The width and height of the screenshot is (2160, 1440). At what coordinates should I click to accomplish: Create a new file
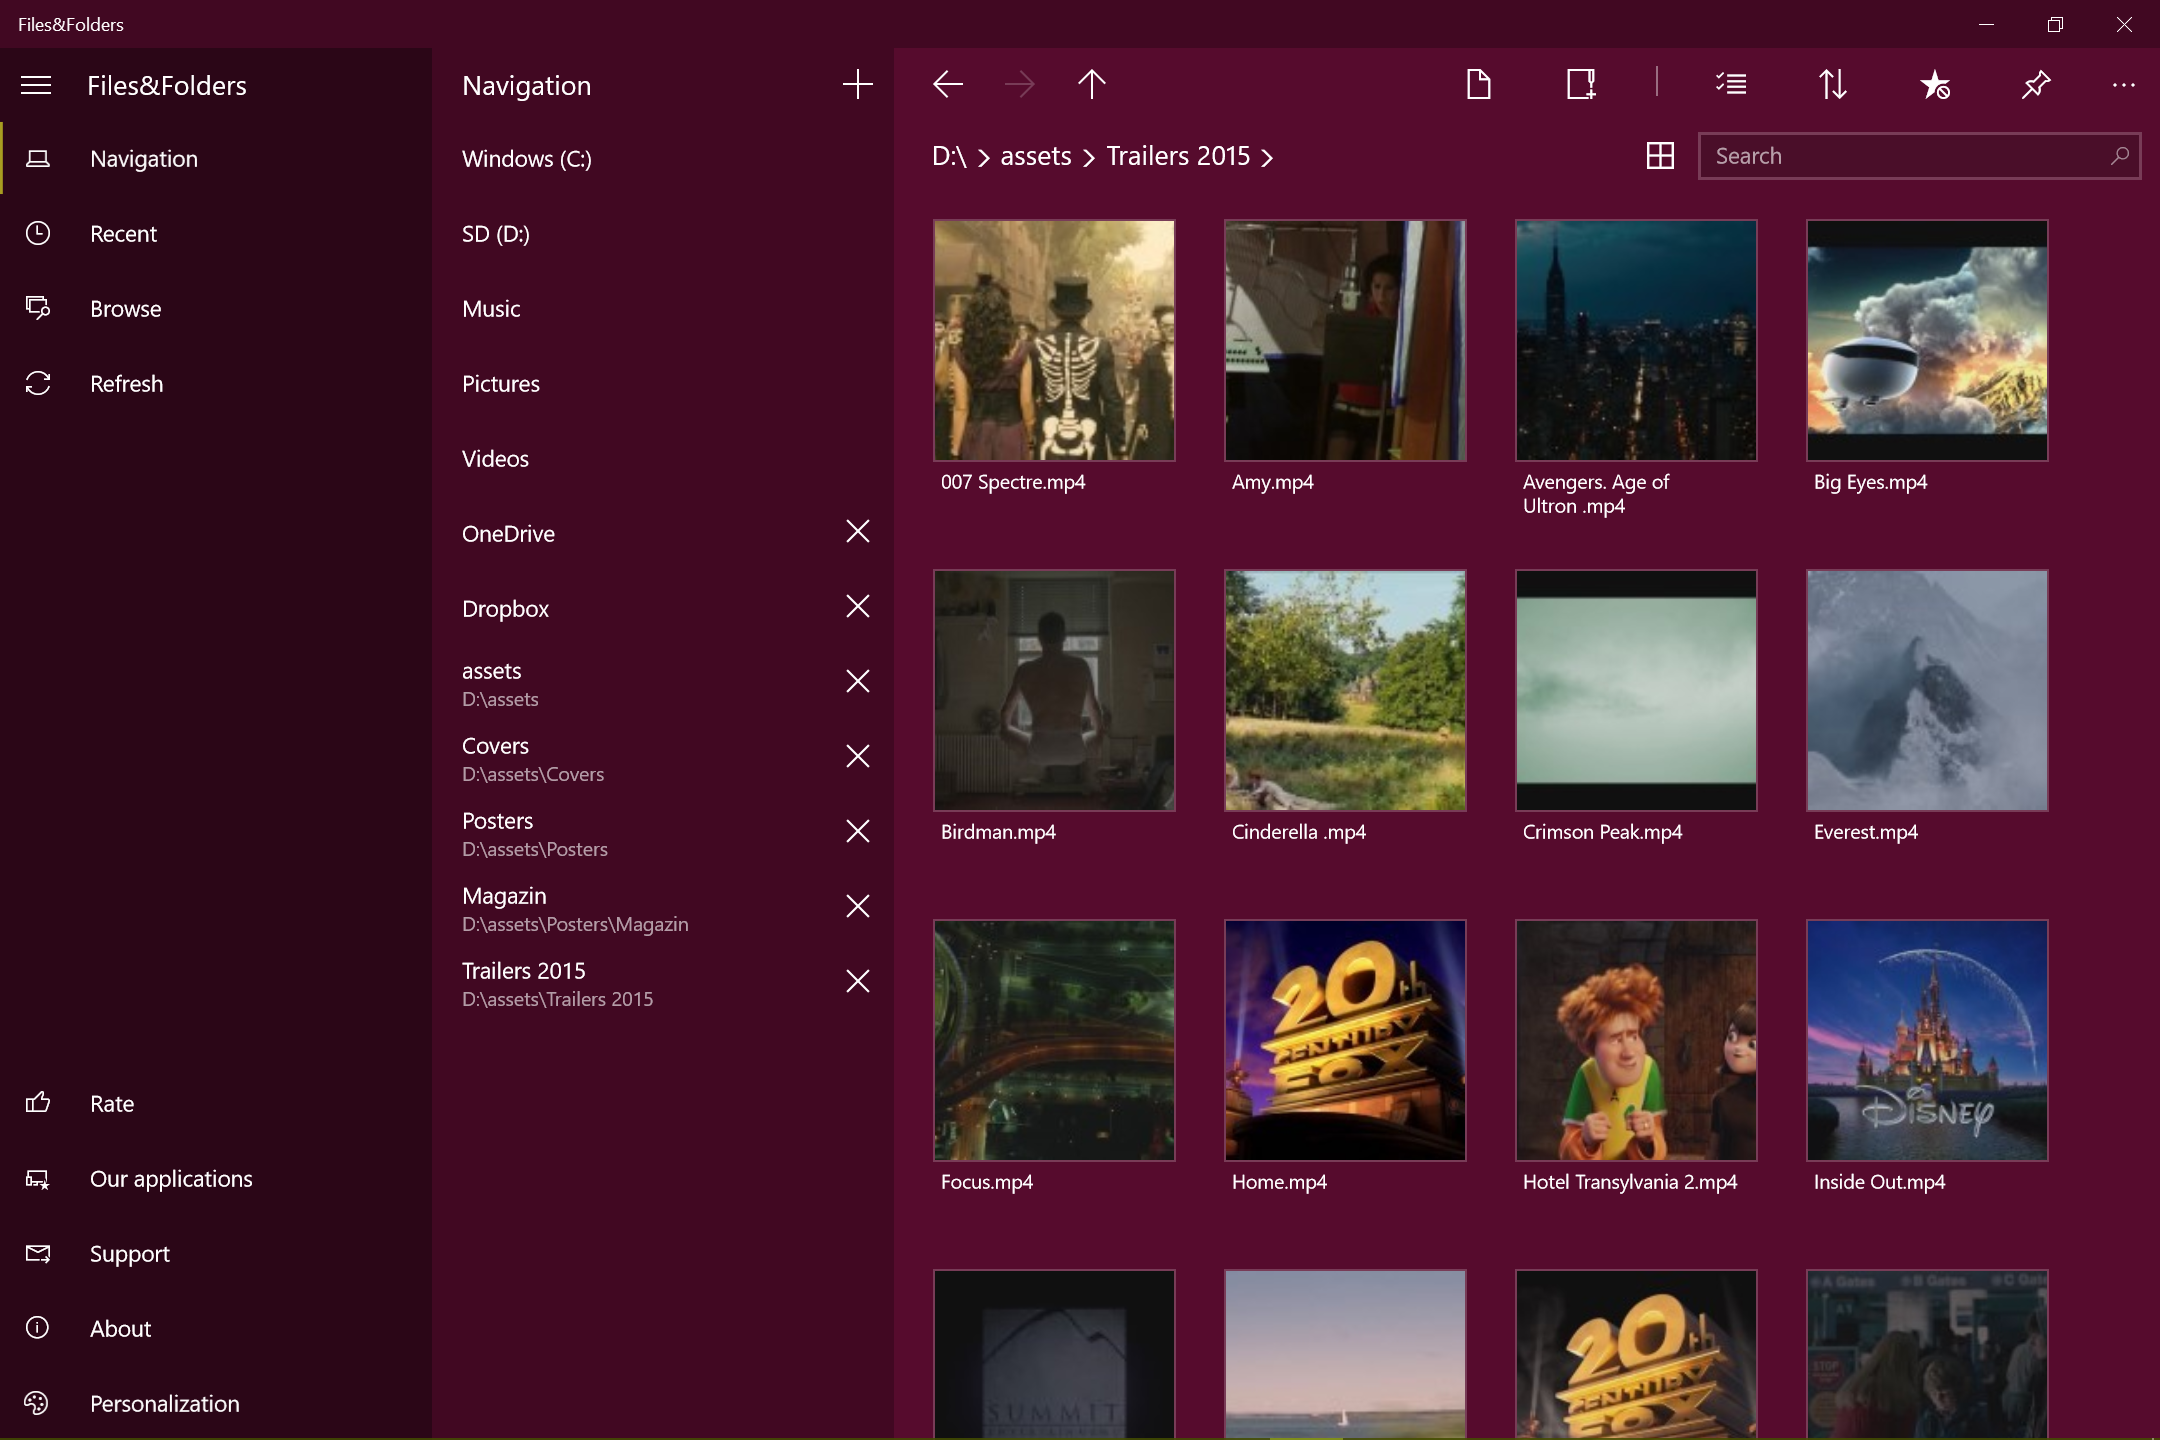tap(1478, 84)
